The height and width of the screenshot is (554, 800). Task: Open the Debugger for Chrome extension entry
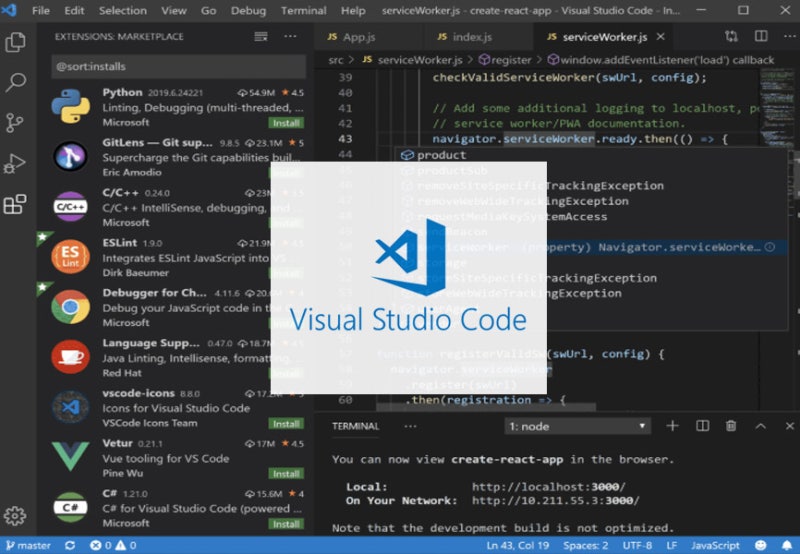coord(176,307)
